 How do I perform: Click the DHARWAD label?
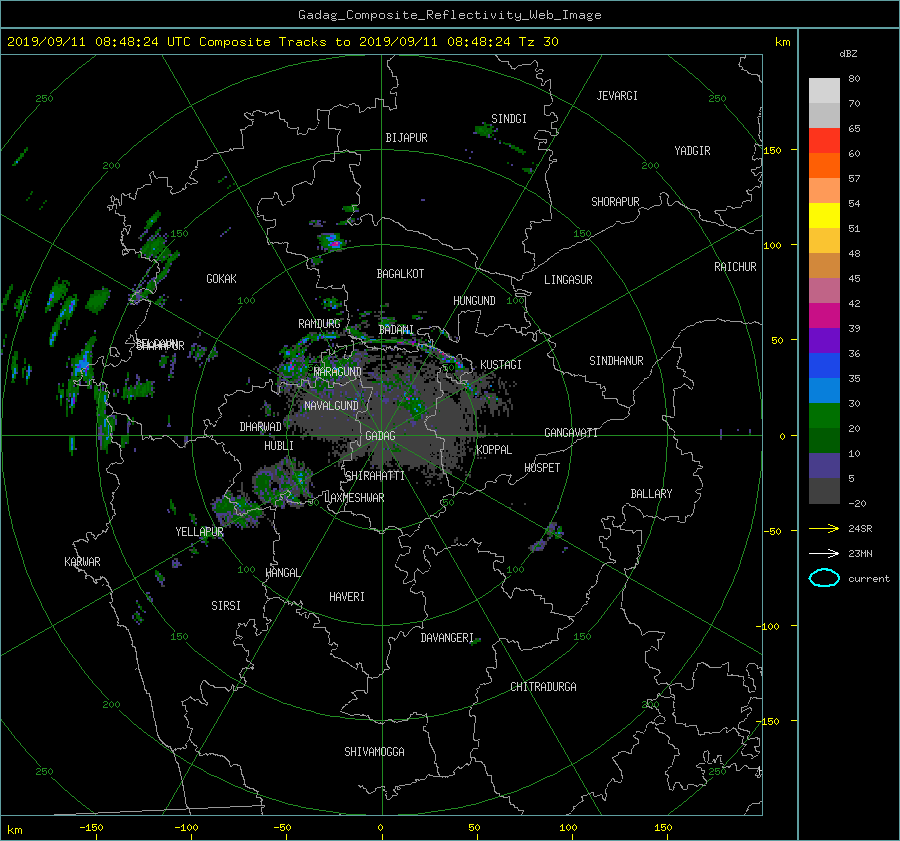(x=260, y=427)
